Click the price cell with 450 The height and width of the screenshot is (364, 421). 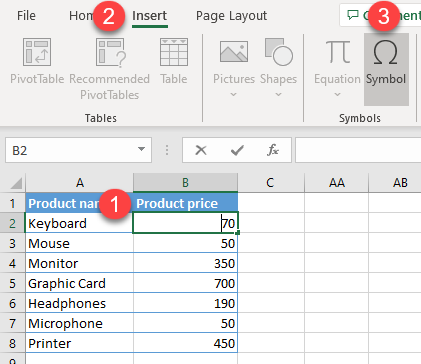[x=185, y=343]
